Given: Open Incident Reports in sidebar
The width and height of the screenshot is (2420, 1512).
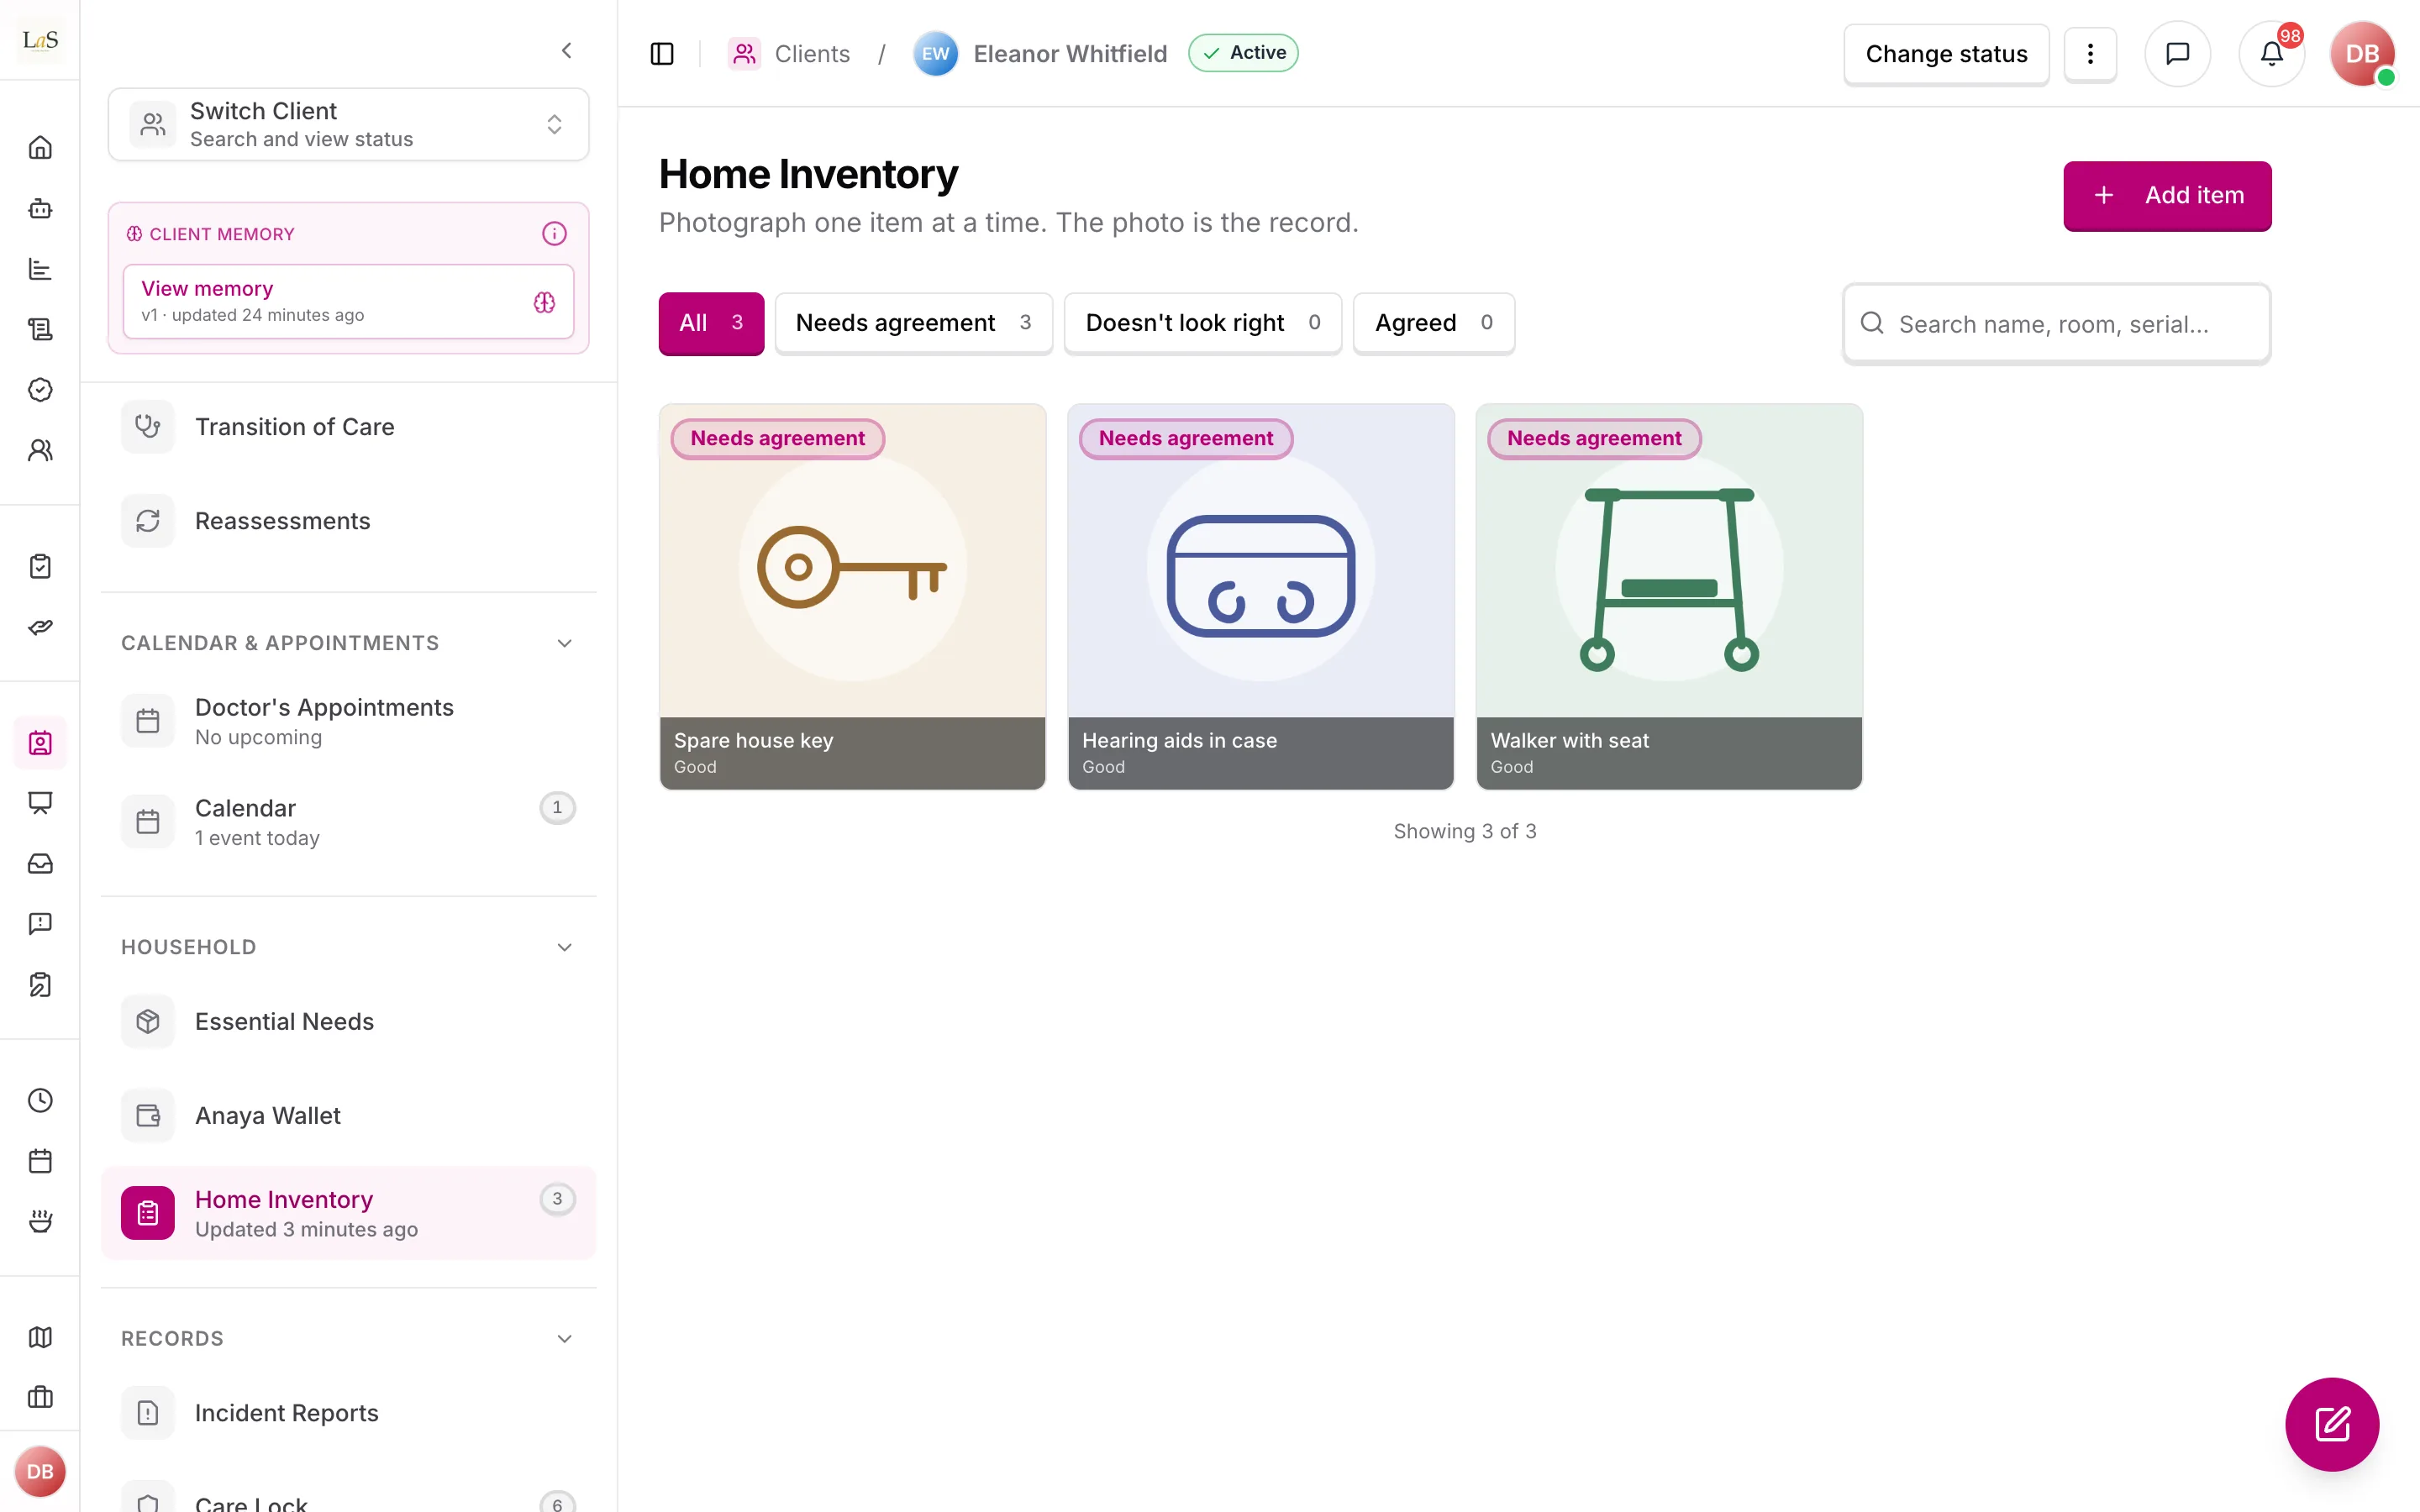Looking at the screenshot, I should pyautogui.click(x=348, y=1412).
